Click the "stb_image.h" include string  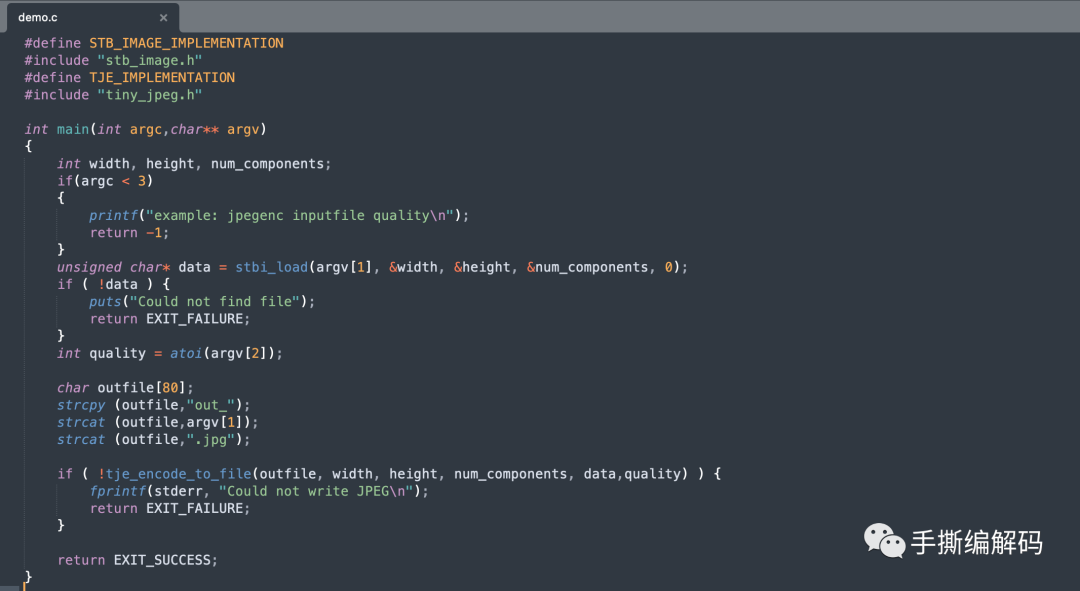coord(149,60)
